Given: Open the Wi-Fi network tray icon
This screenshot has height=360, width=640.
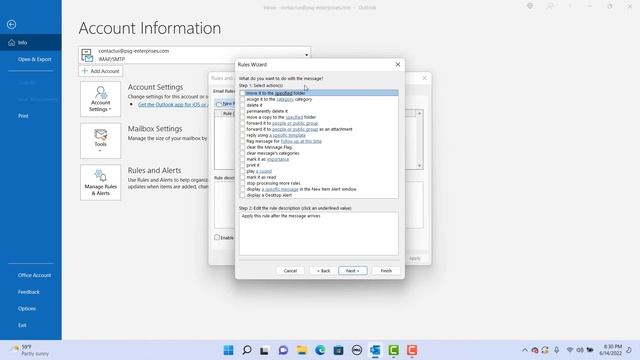Looking at the screenshot, I should 570,350.
